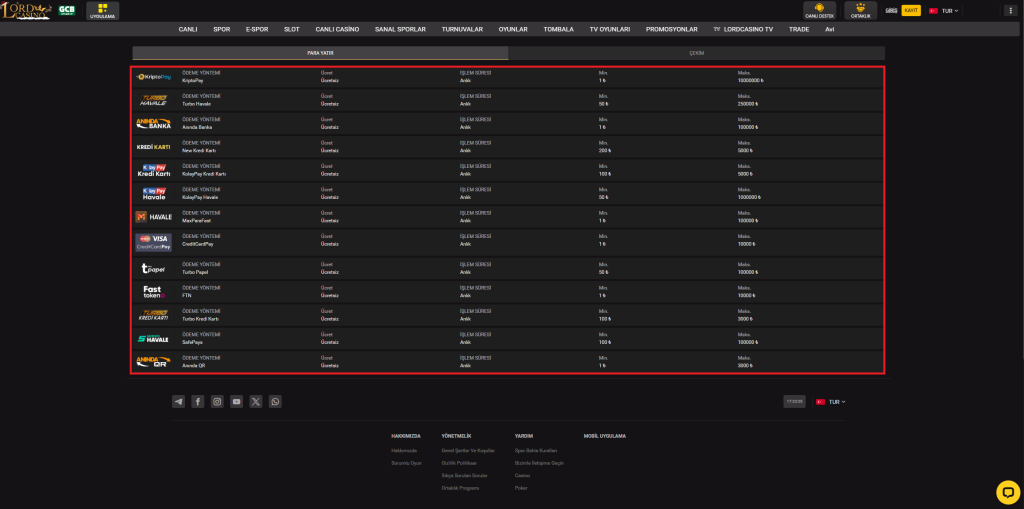Open the Gizlilik Politikası footer link
The width and height of the screenshot is (1024, 509).
459,463
